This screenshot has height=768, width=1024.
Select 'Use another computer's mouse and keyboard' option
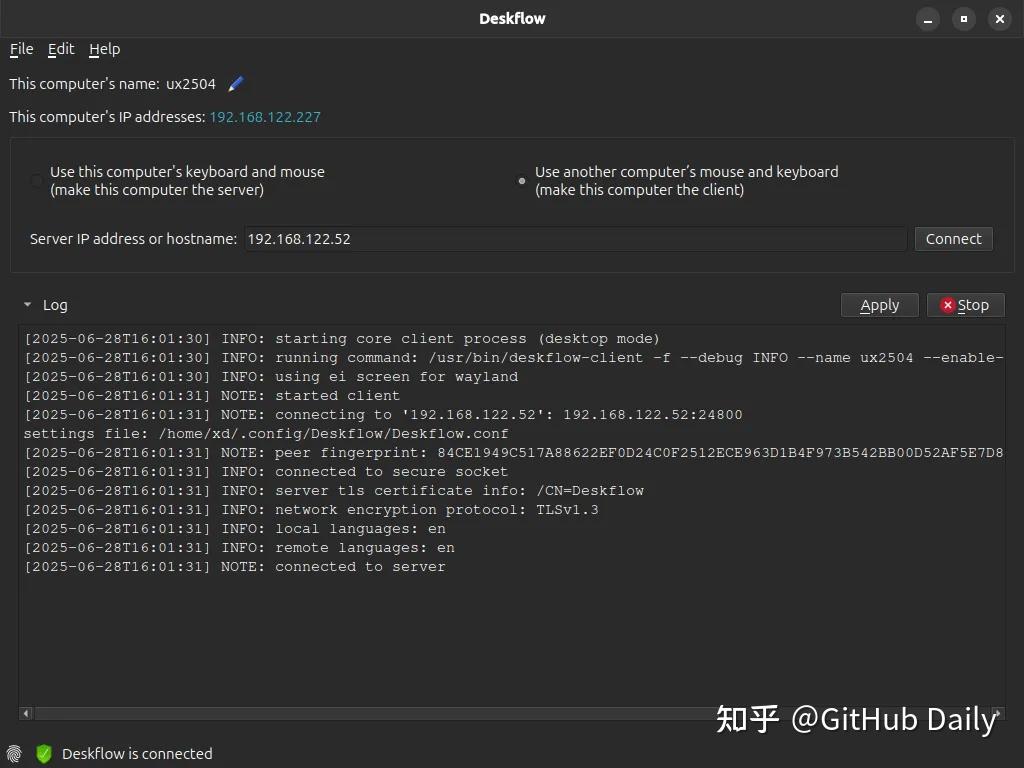(521, 181)
